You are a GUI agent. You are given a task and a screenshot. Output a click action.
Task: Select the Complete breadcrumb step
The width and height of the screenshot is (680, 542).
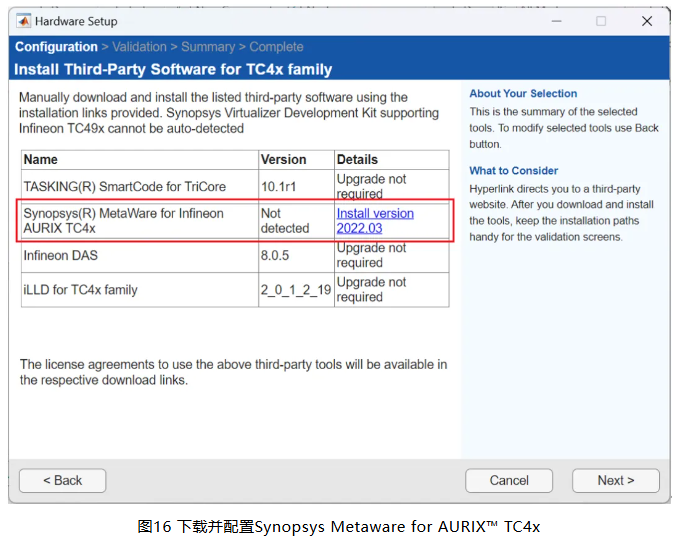click(x=276, y=46)
